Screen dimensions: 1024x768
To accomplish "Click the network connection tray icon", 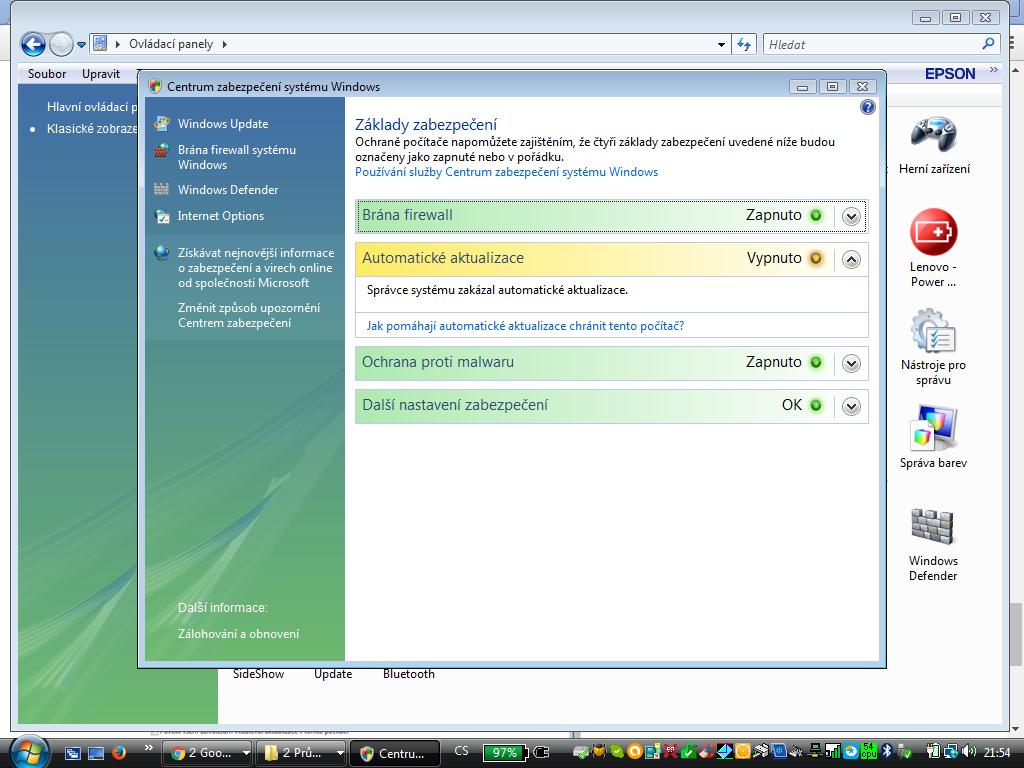I will pos(952,752).
